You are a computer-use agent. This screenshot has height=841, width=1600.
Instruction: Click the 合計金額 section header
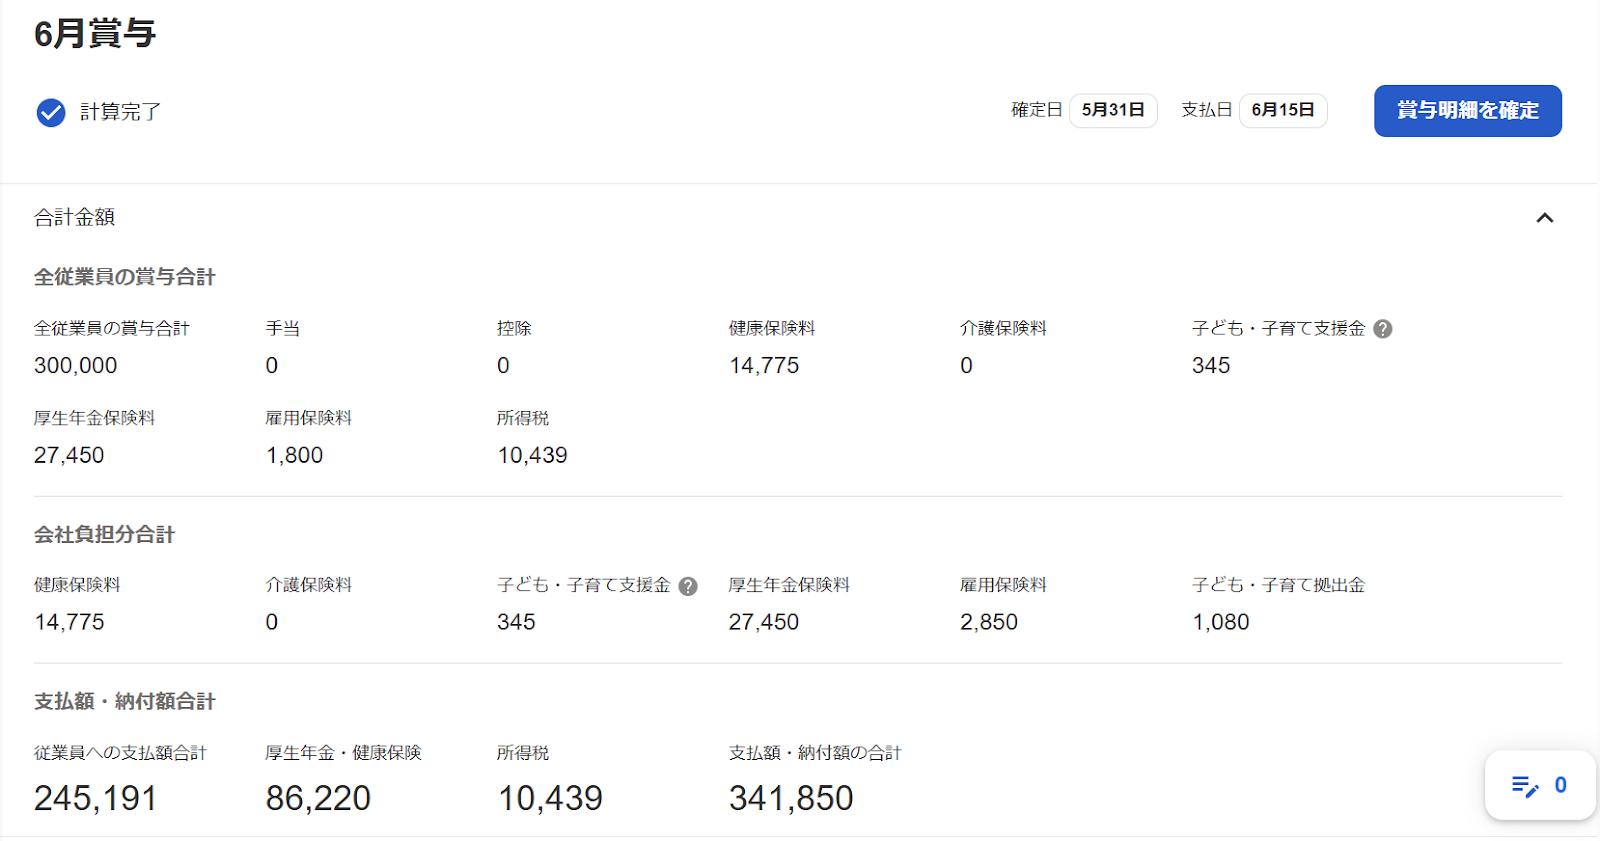pos(75,217)
